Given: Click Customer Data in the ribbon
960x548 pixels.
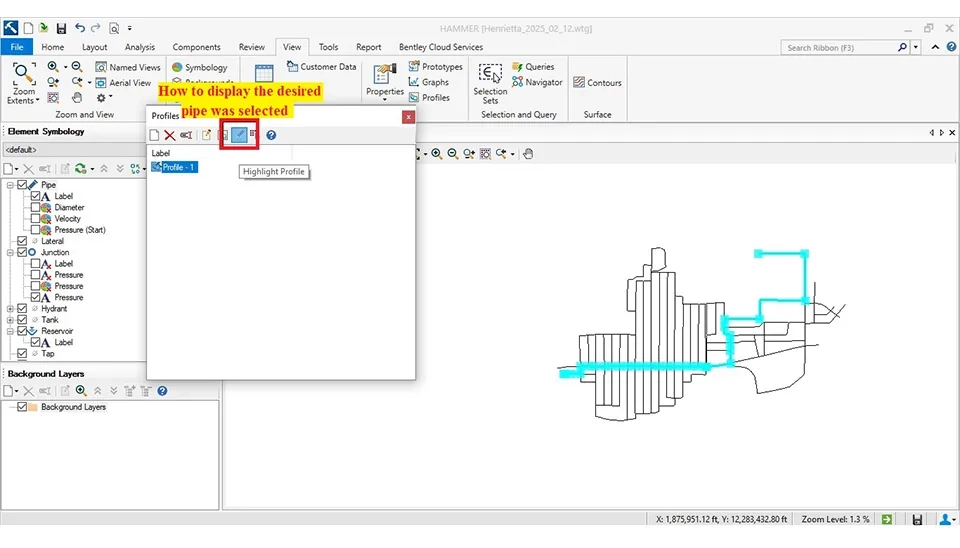Looking at the screenshot, I should 321,67.
